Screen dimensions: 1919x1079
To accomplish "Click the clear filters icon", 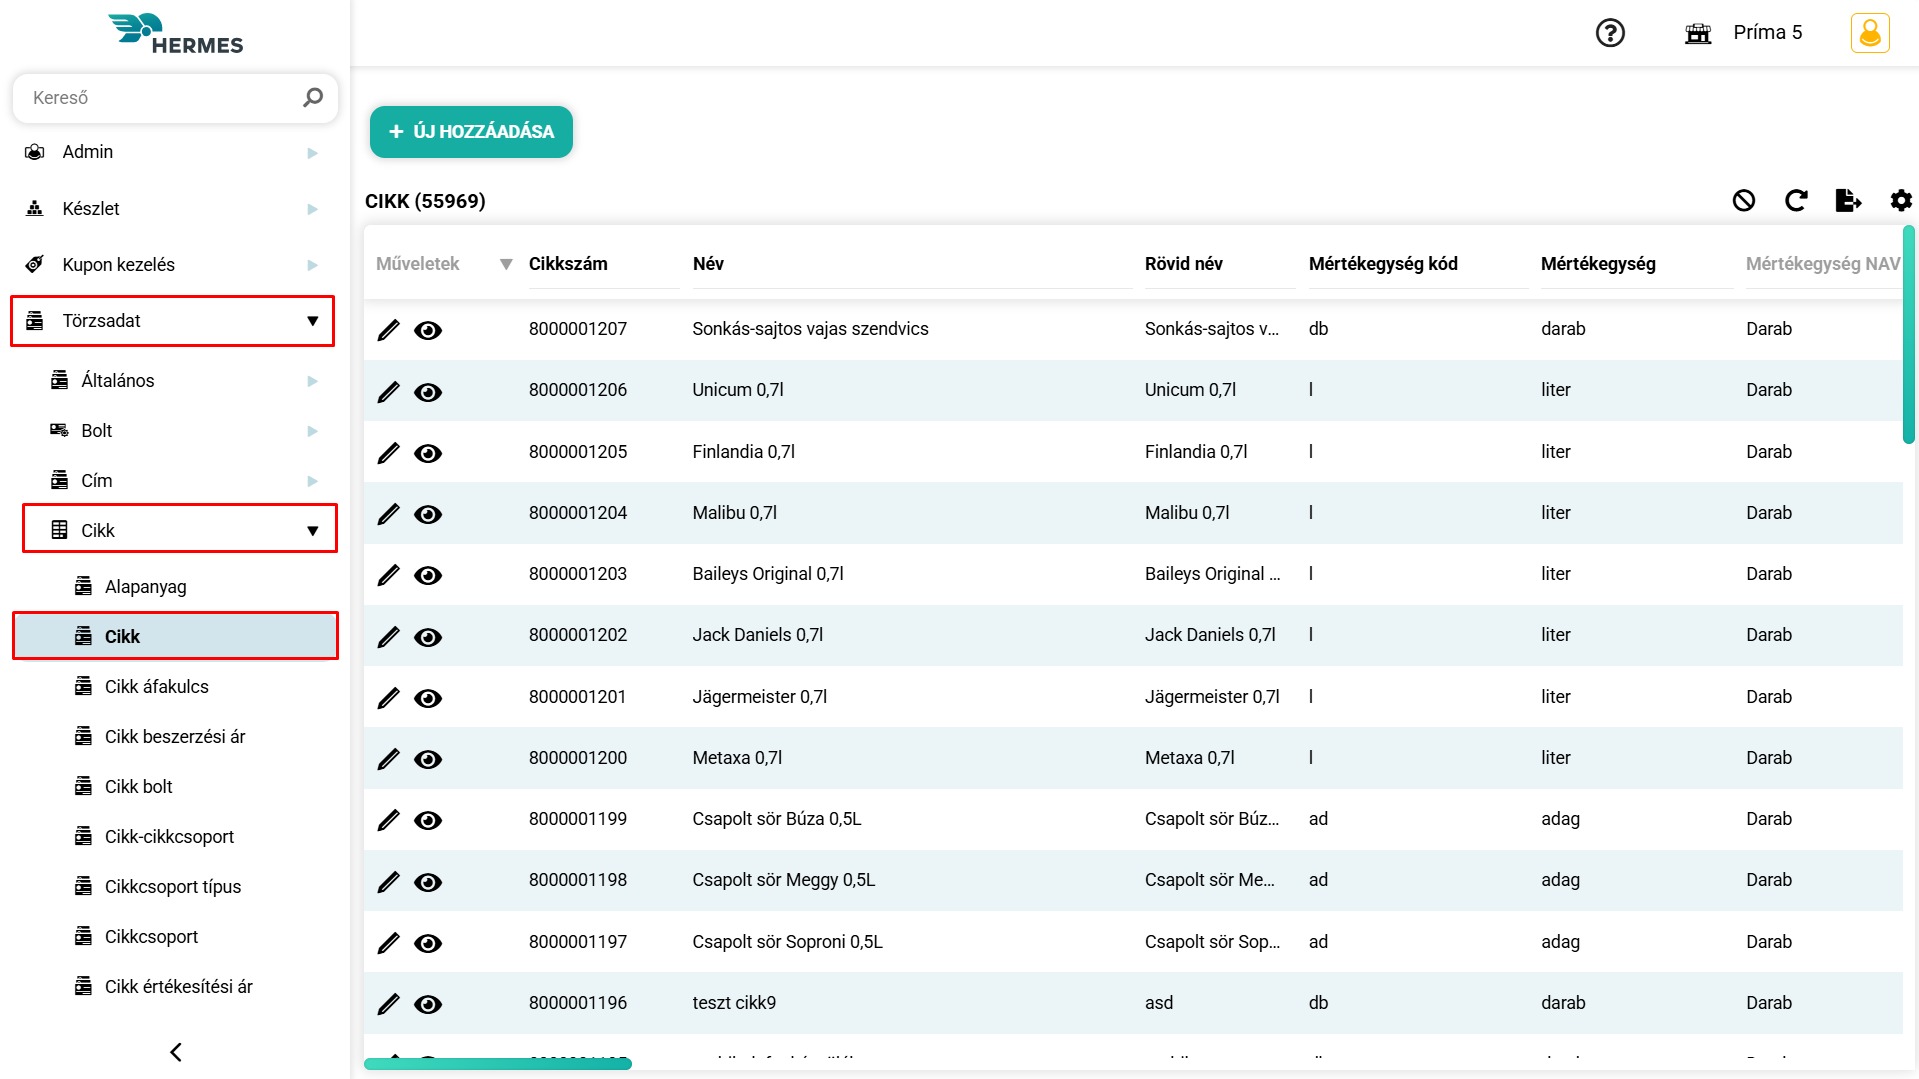I will point(1743,201).
